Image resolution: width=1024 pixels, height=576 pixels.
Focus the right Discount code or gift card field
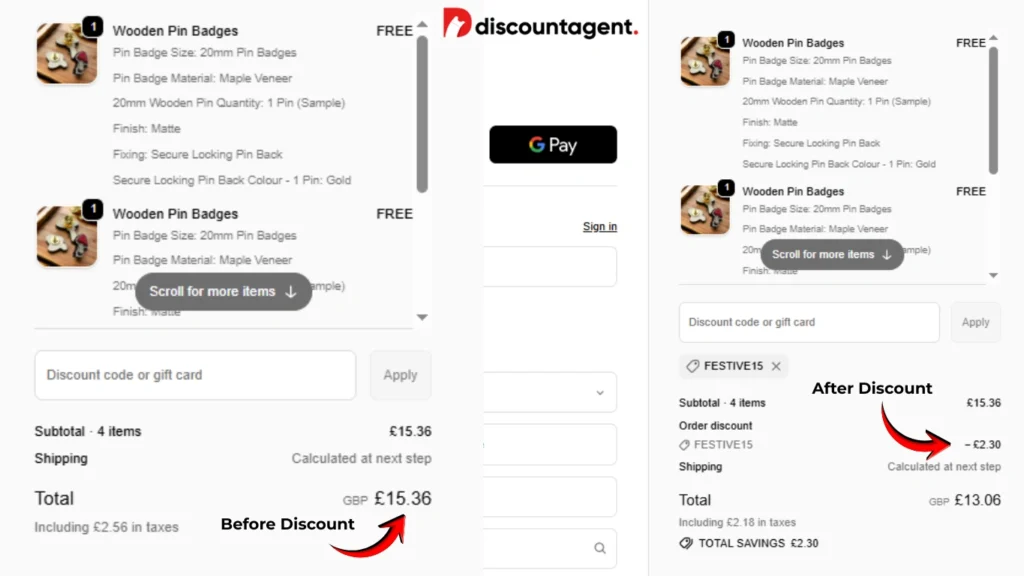point(809,322)
